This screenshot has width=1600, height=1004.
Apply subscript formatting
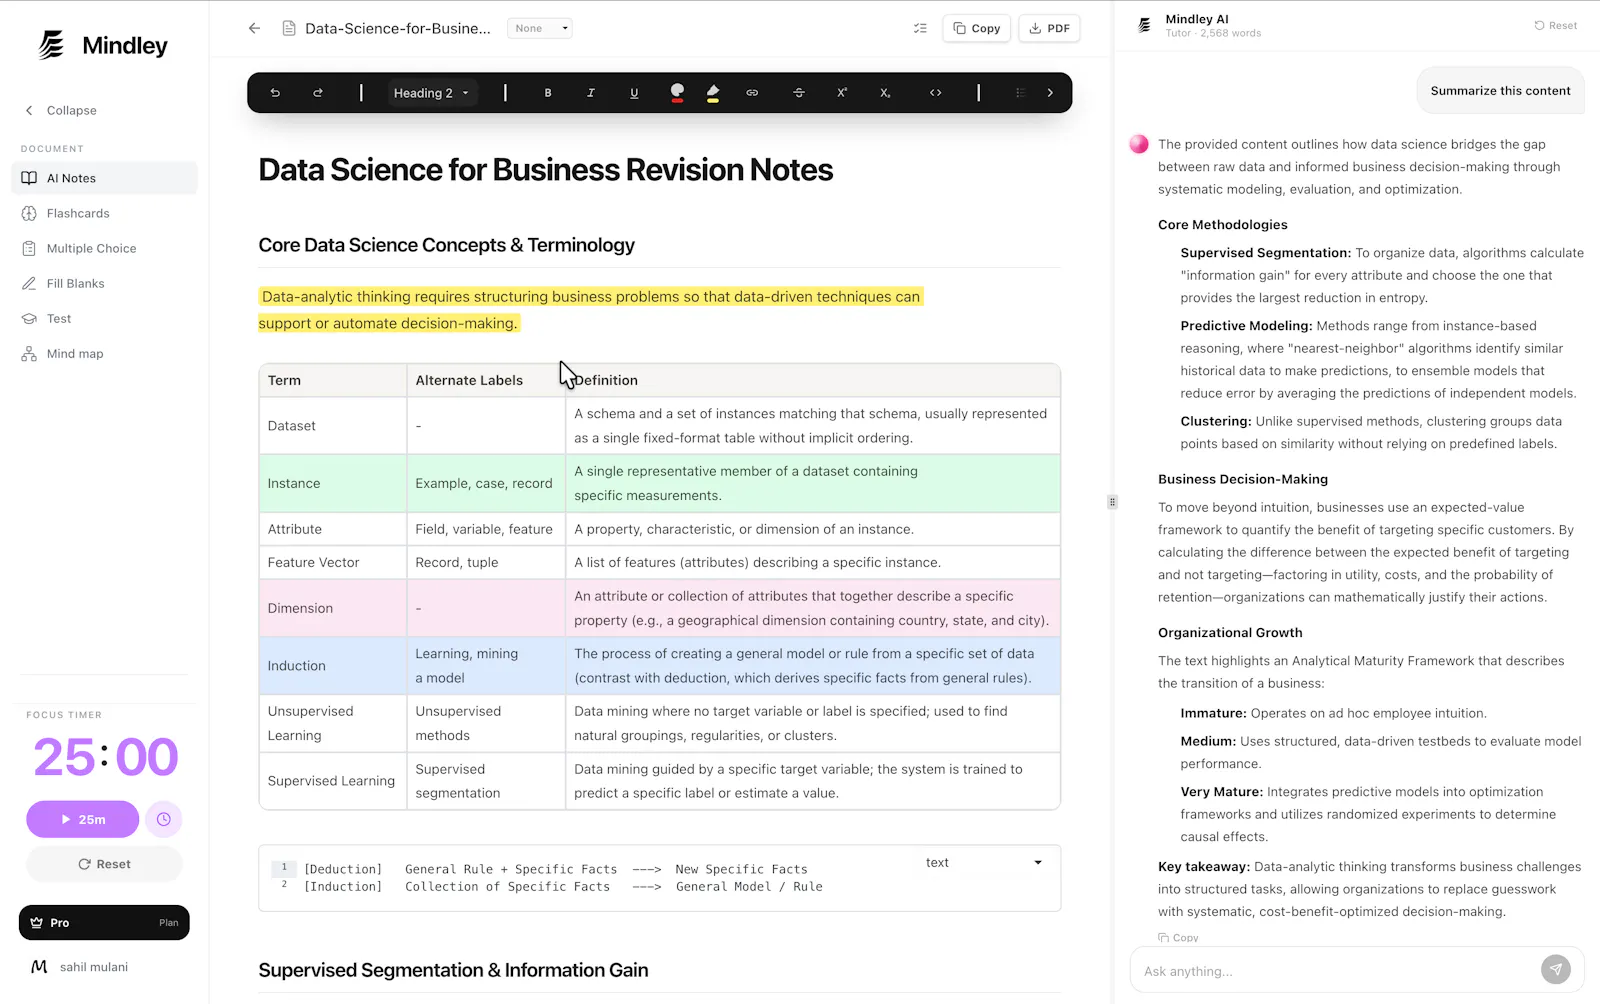coord(885,93)
